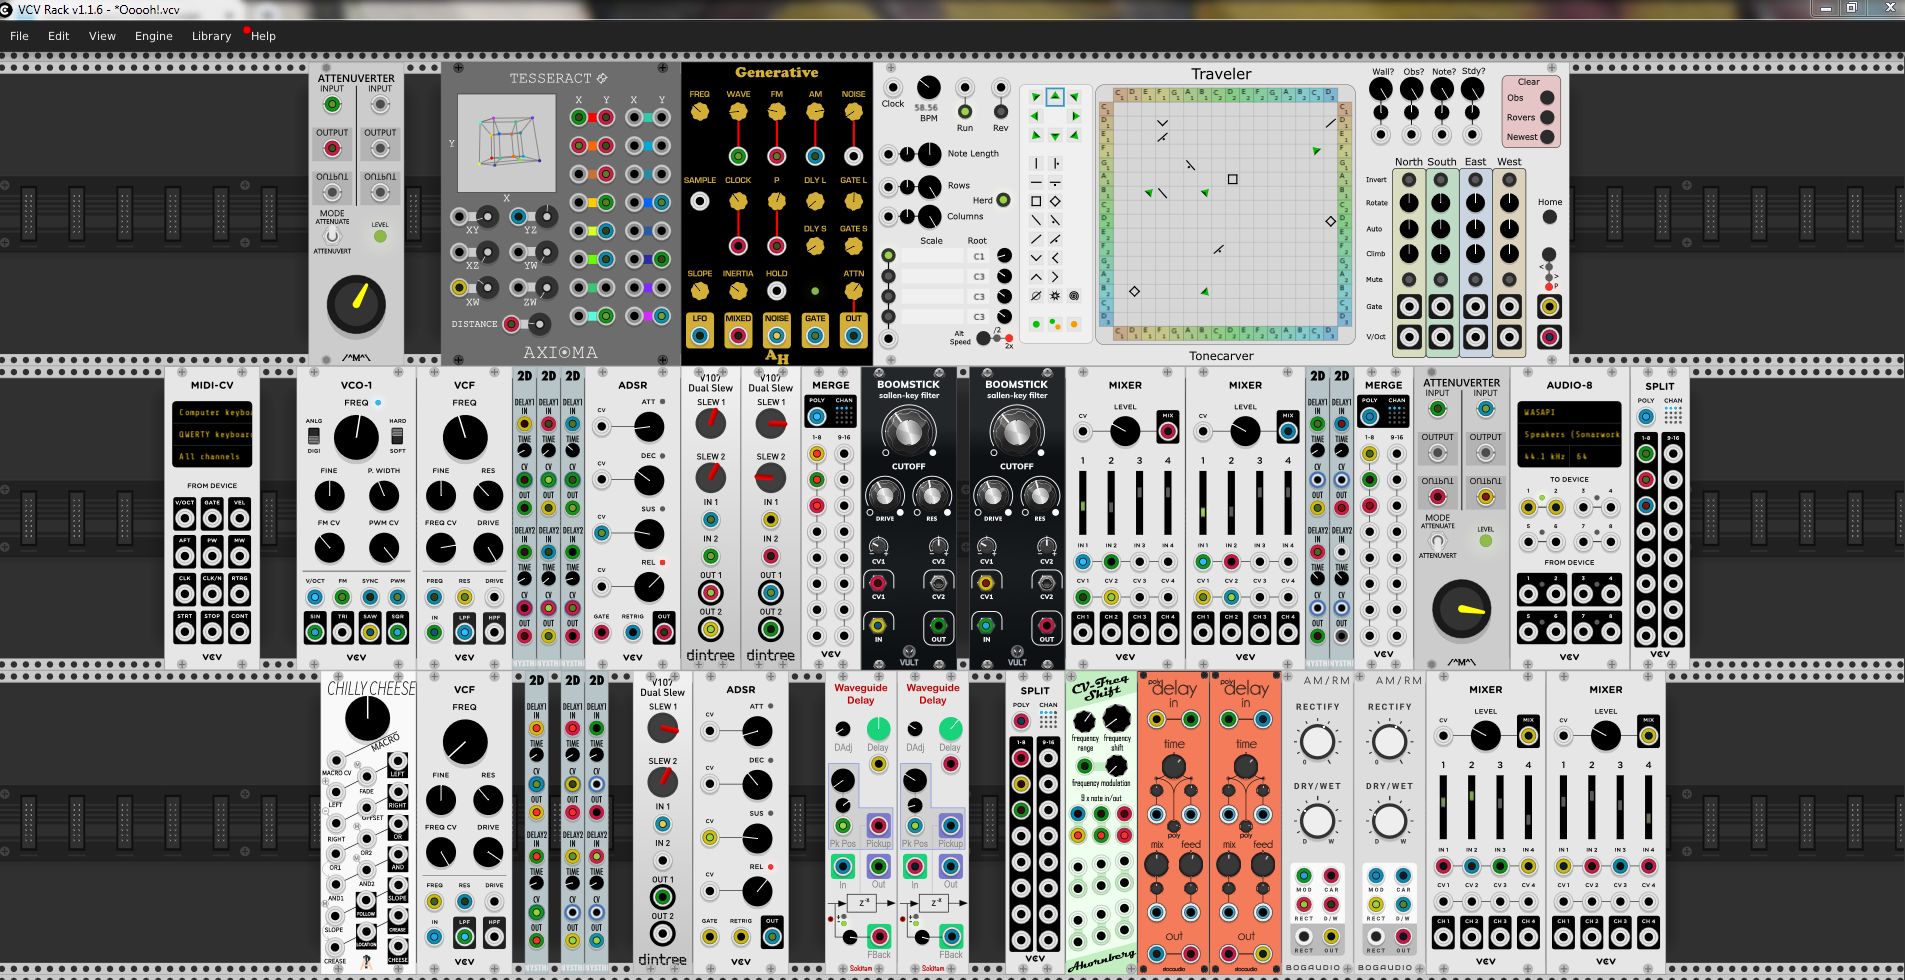Image resolution: width=1905 pixels, height=980 pixels.
Task: Click the VCO-1 FREQ knob
Action: pyautogui.click(x=356, y=437)
